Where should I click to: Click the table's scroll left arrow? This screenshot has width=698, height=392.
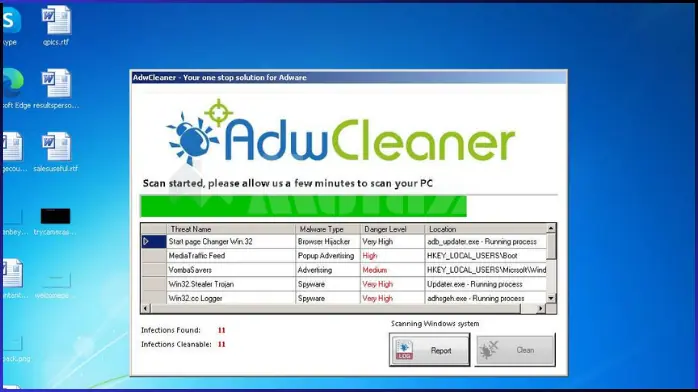146,308
